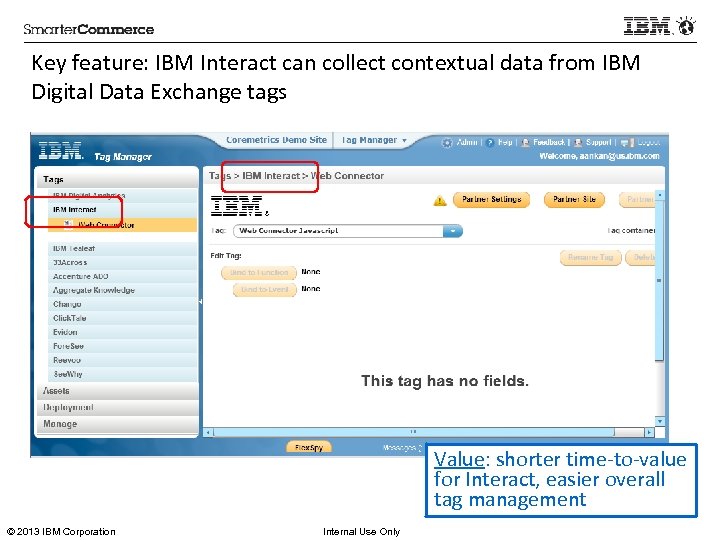Select IBM Tealeaf in the Tags list
This screenshot has width=720, height=540.
pos(123,248)
